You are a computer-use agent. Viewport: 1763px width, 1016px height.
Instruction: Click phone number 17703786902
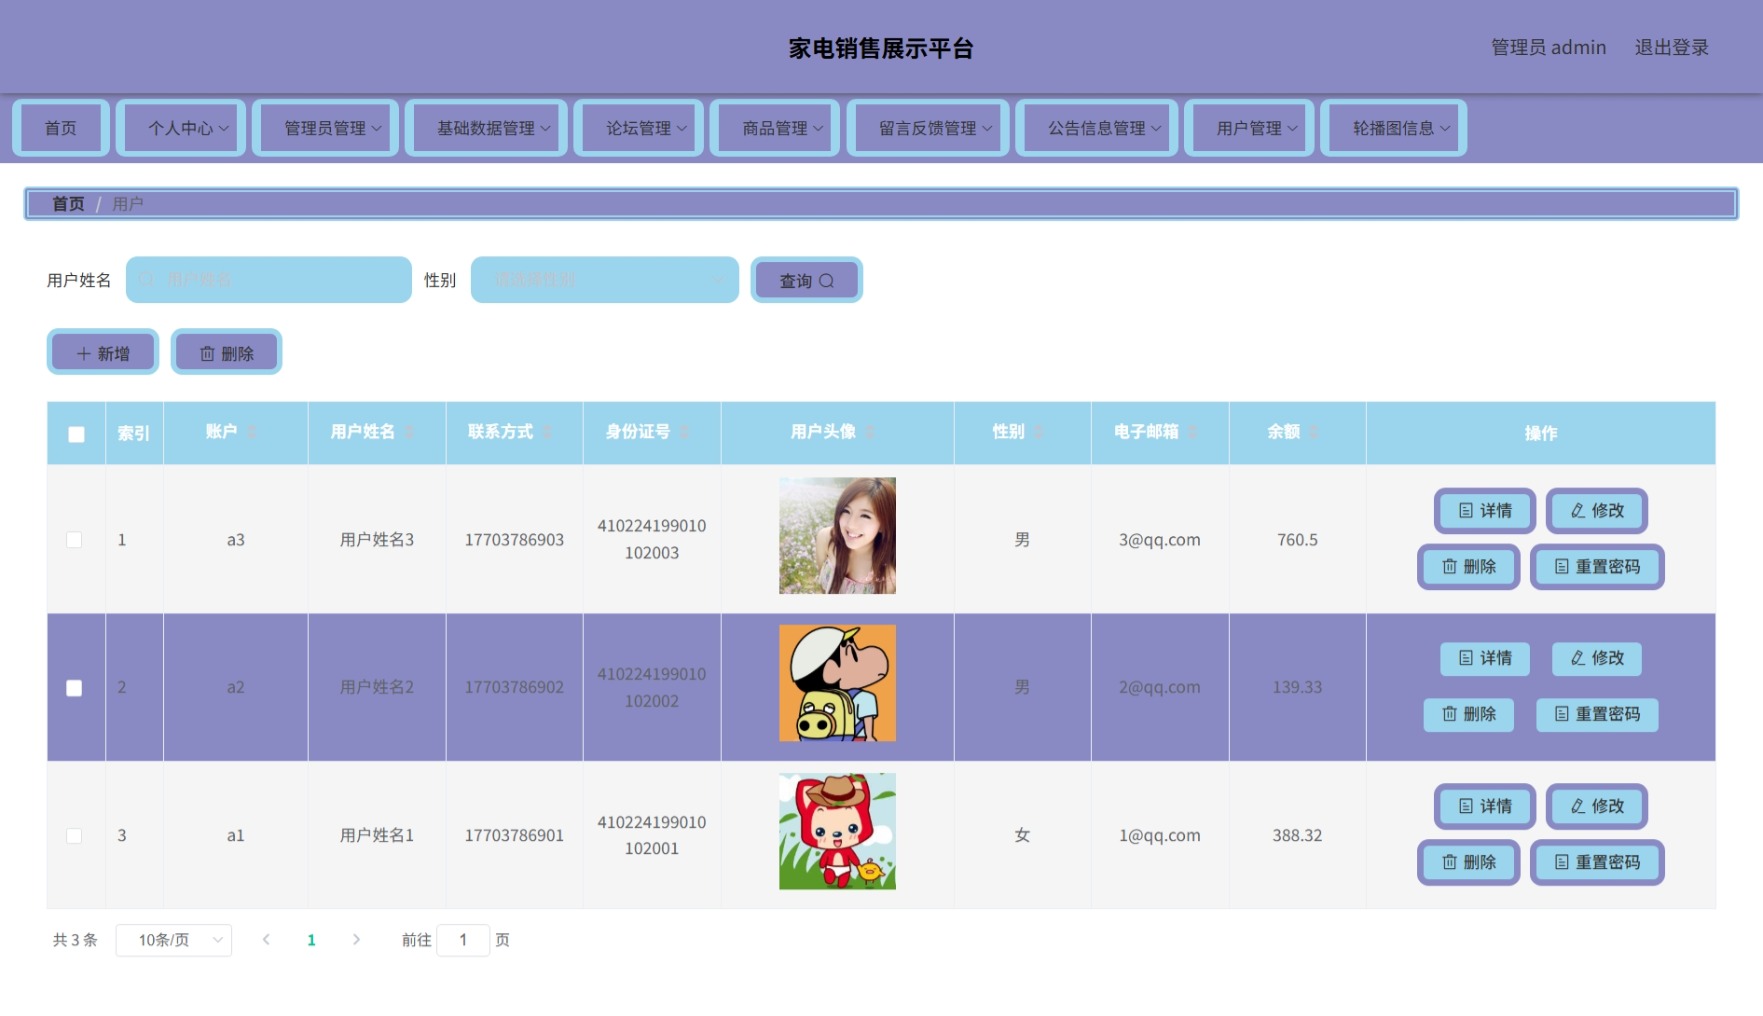[514, 688]
